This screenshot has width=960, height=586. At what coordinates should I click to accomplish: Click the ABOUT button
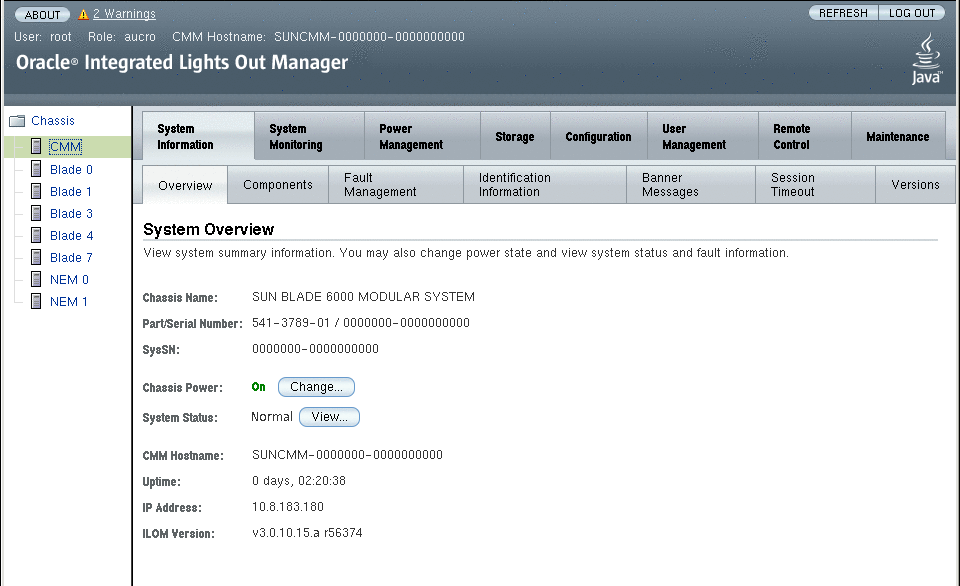tap(42, 14)
